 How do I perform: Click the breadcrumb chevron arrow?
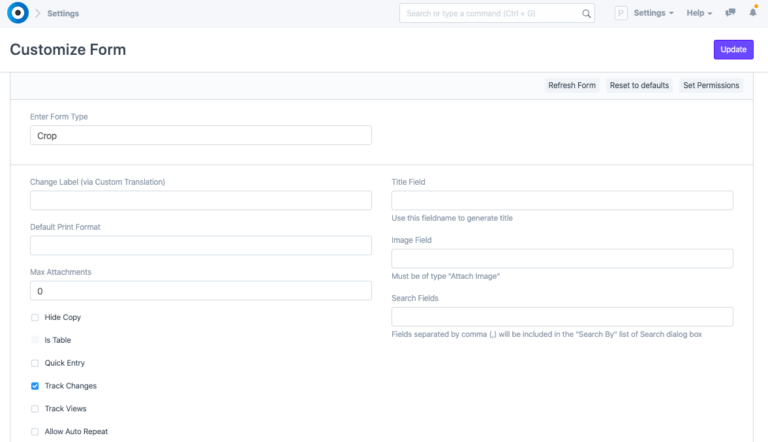click(38, 14)
